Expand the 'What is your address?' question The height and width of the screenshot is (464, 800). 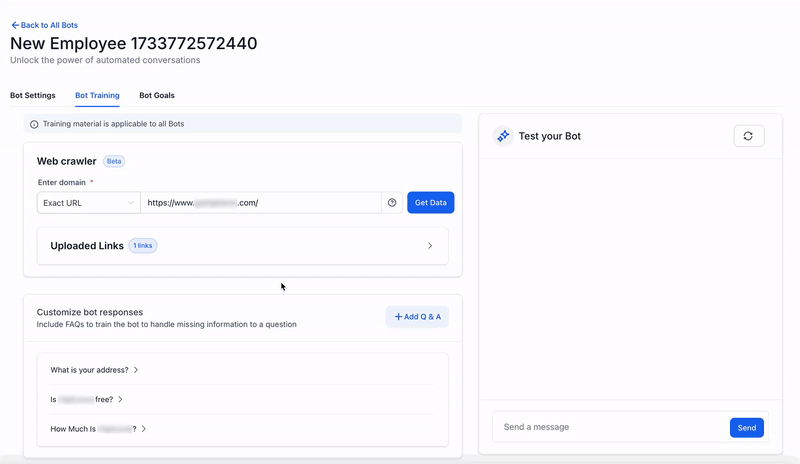point(94,370)
